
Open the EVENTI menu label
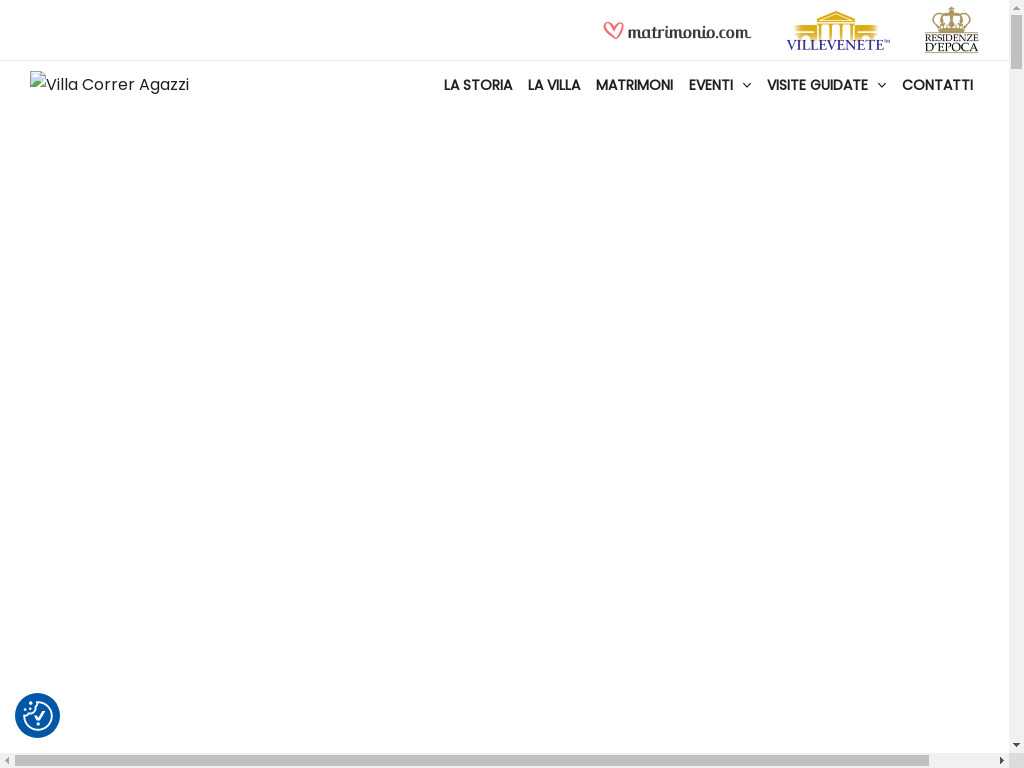pos(710,86)
